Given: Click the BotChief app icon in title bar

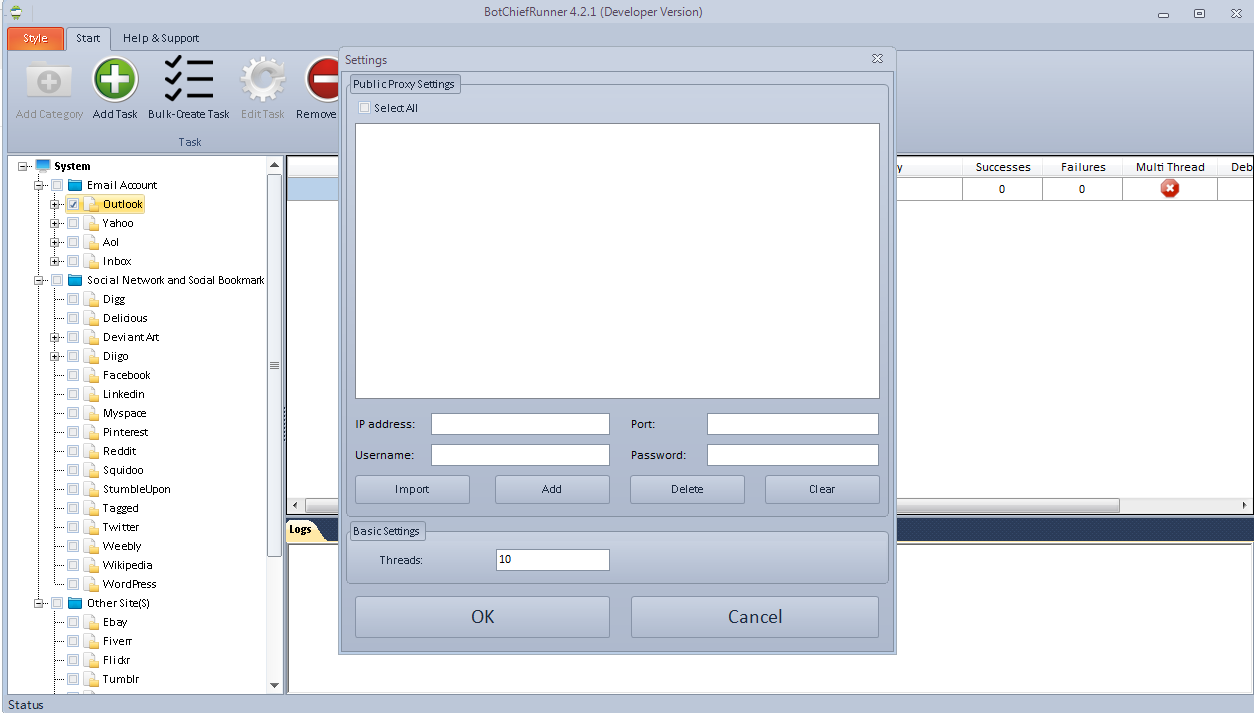Looking at the screenshot, I should (15, 13).
